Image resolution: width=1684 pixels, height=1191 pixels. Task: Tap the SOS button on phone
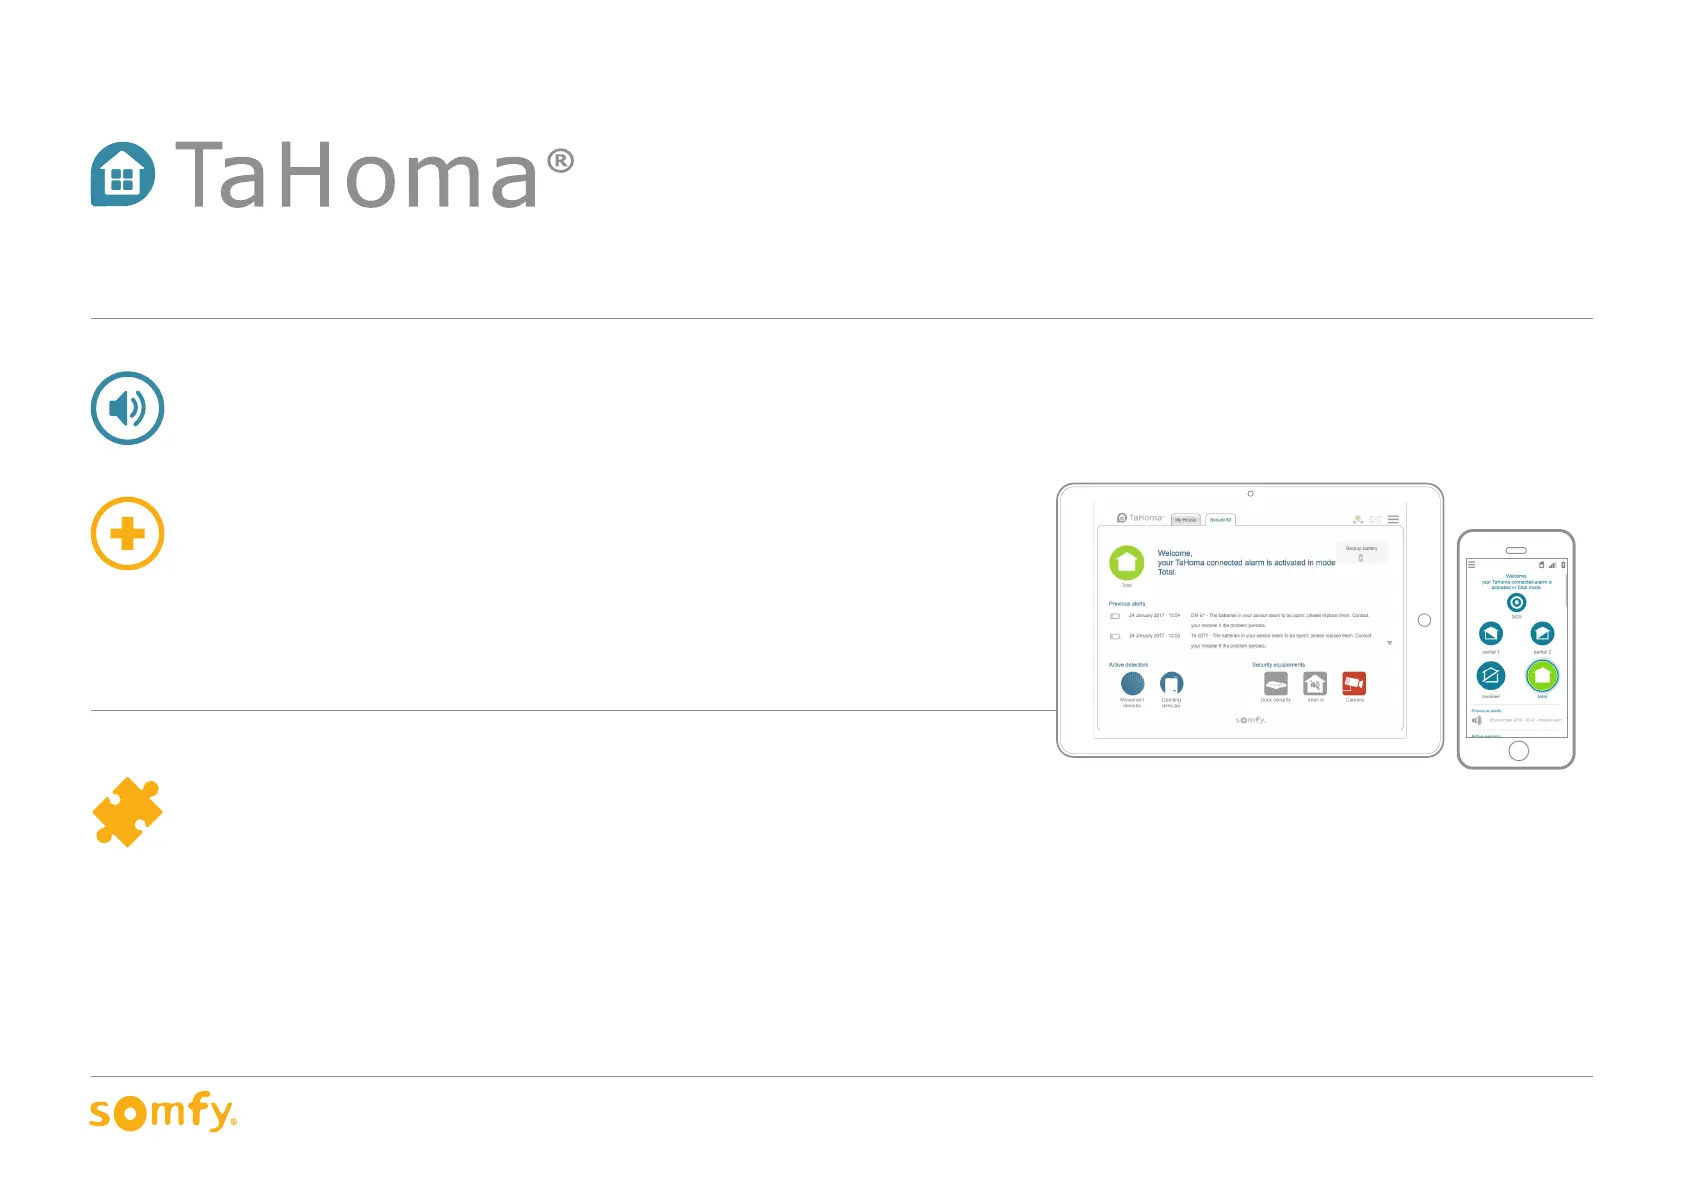point(1516,602)
